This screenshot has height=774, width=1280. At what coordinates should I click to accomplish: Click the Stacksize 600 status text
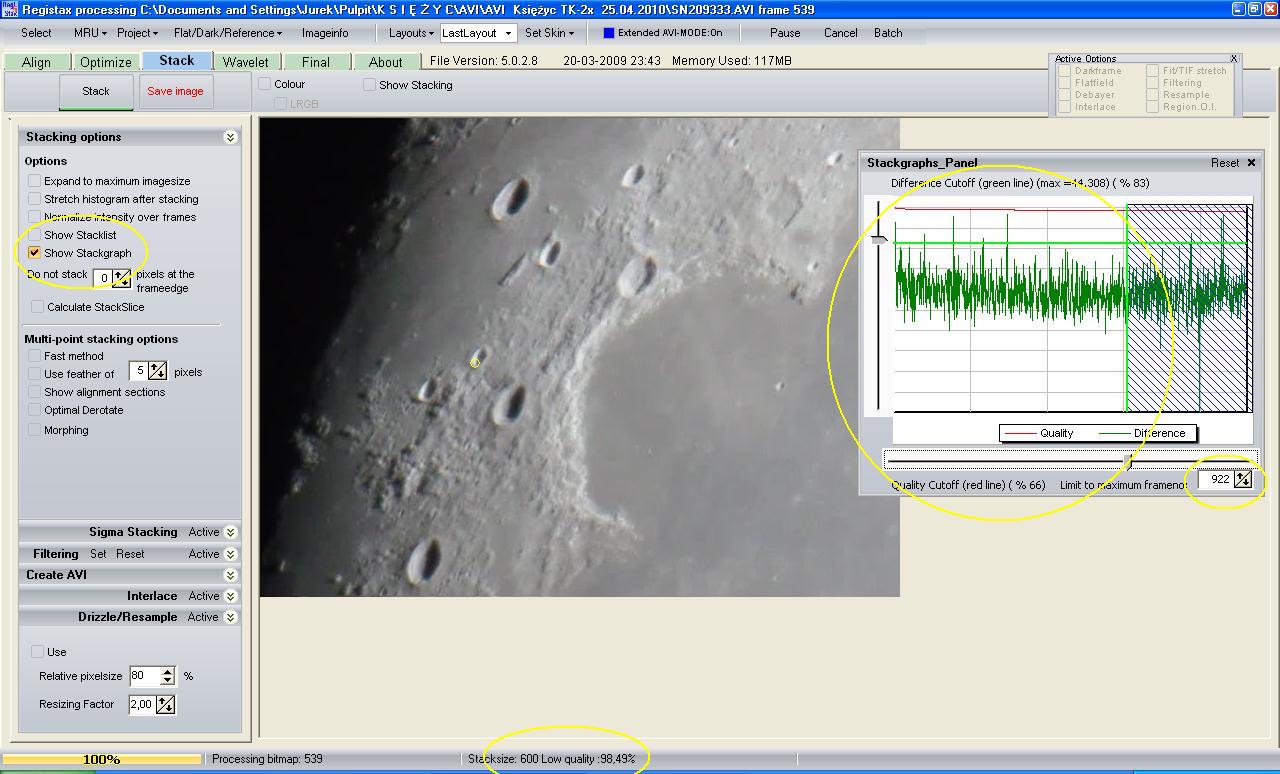point(551,760)
